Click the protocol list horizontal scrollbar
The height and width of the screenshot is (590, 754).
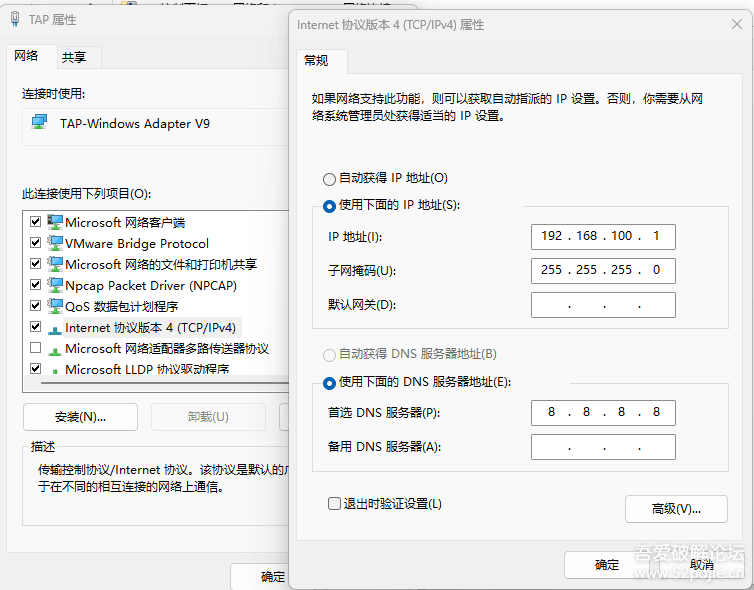[164, 383]
